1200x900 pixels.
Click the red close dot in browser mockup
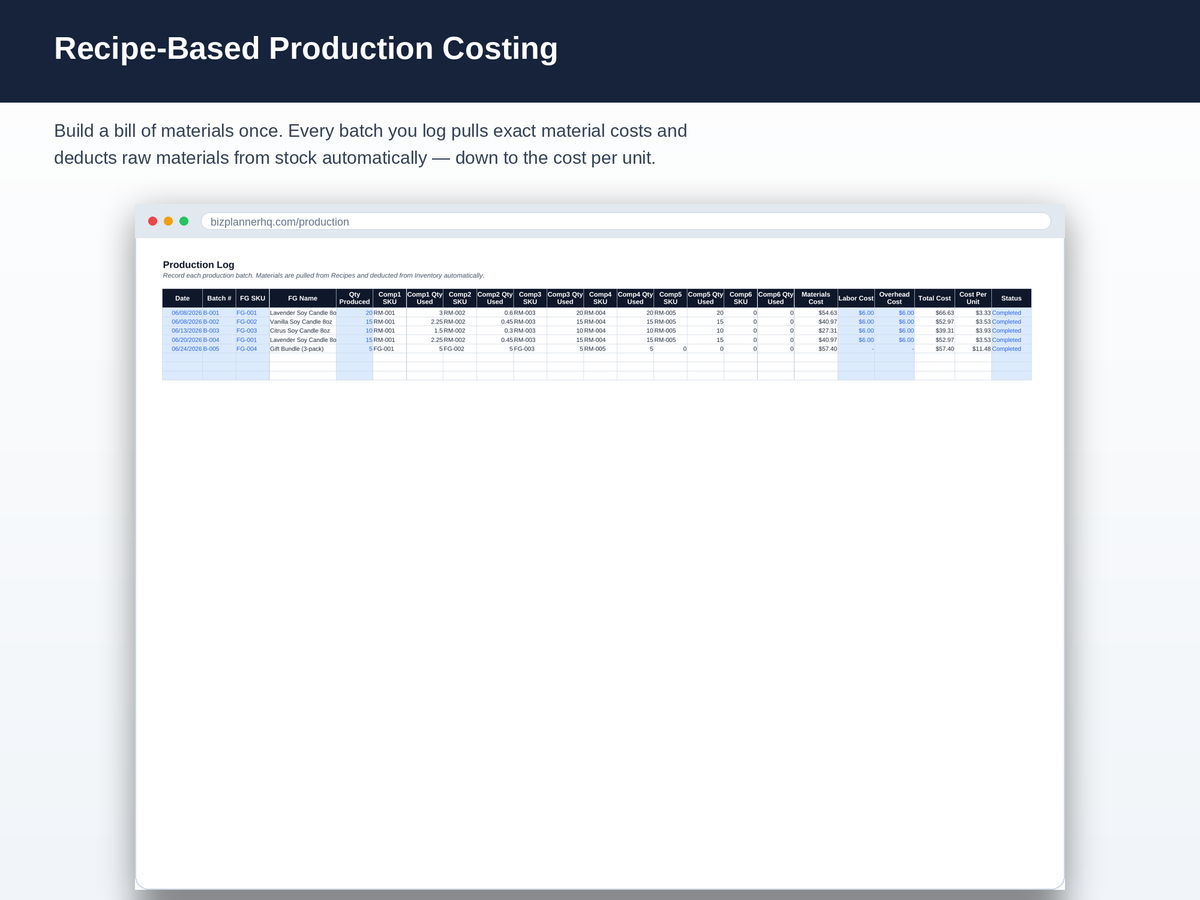tap(153, 221)
